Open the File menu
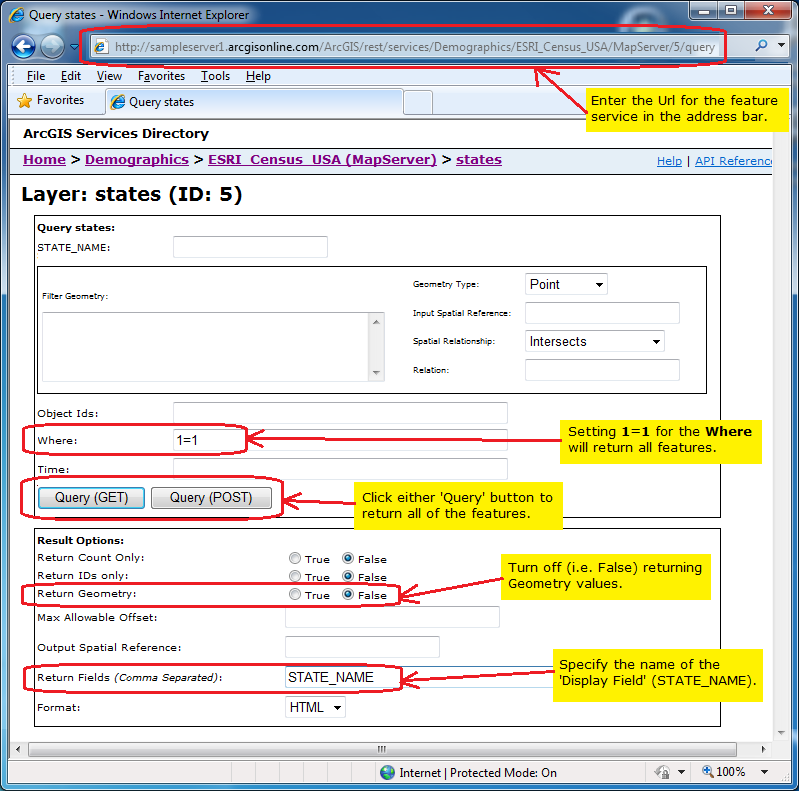The height and width of the screenshot is (792, 799). click(36, 76)
